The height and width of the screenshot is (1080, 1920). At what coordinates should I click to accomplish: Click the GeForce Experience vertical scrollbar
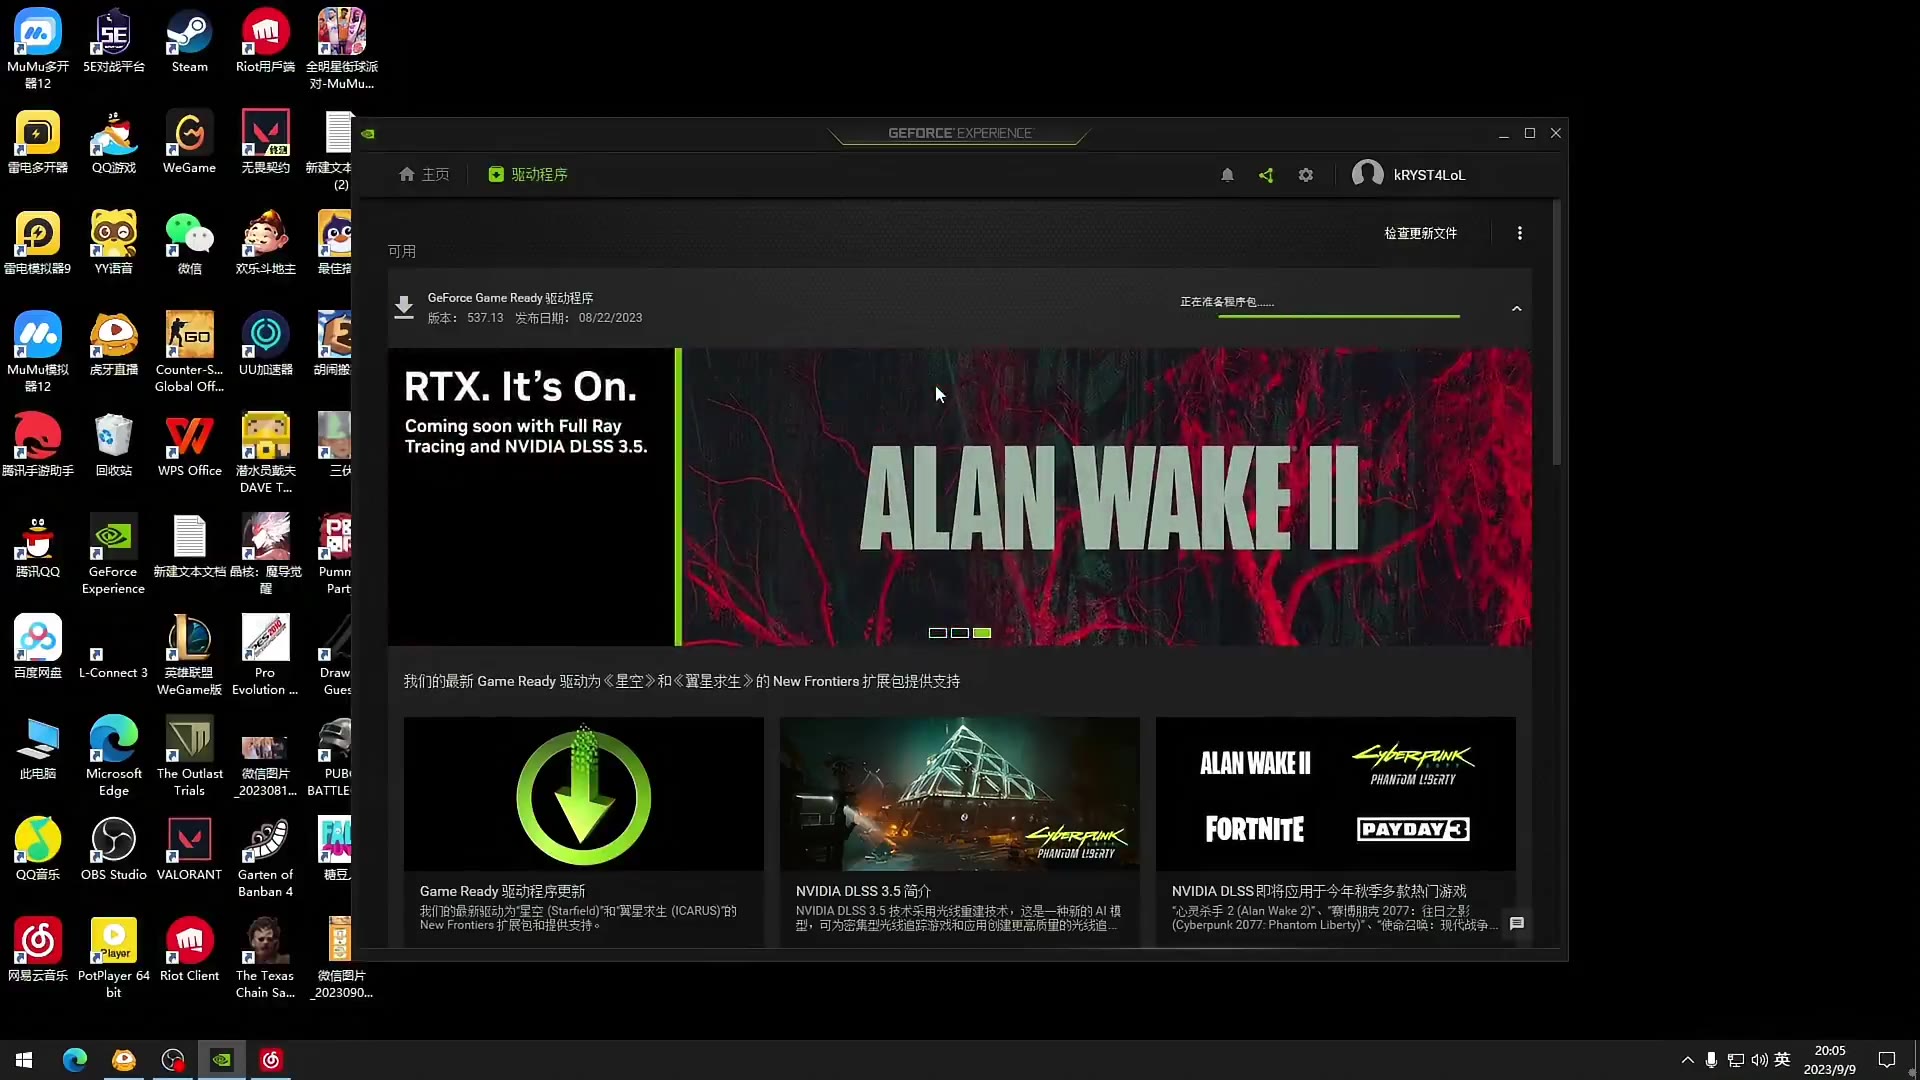point(1556,332)
